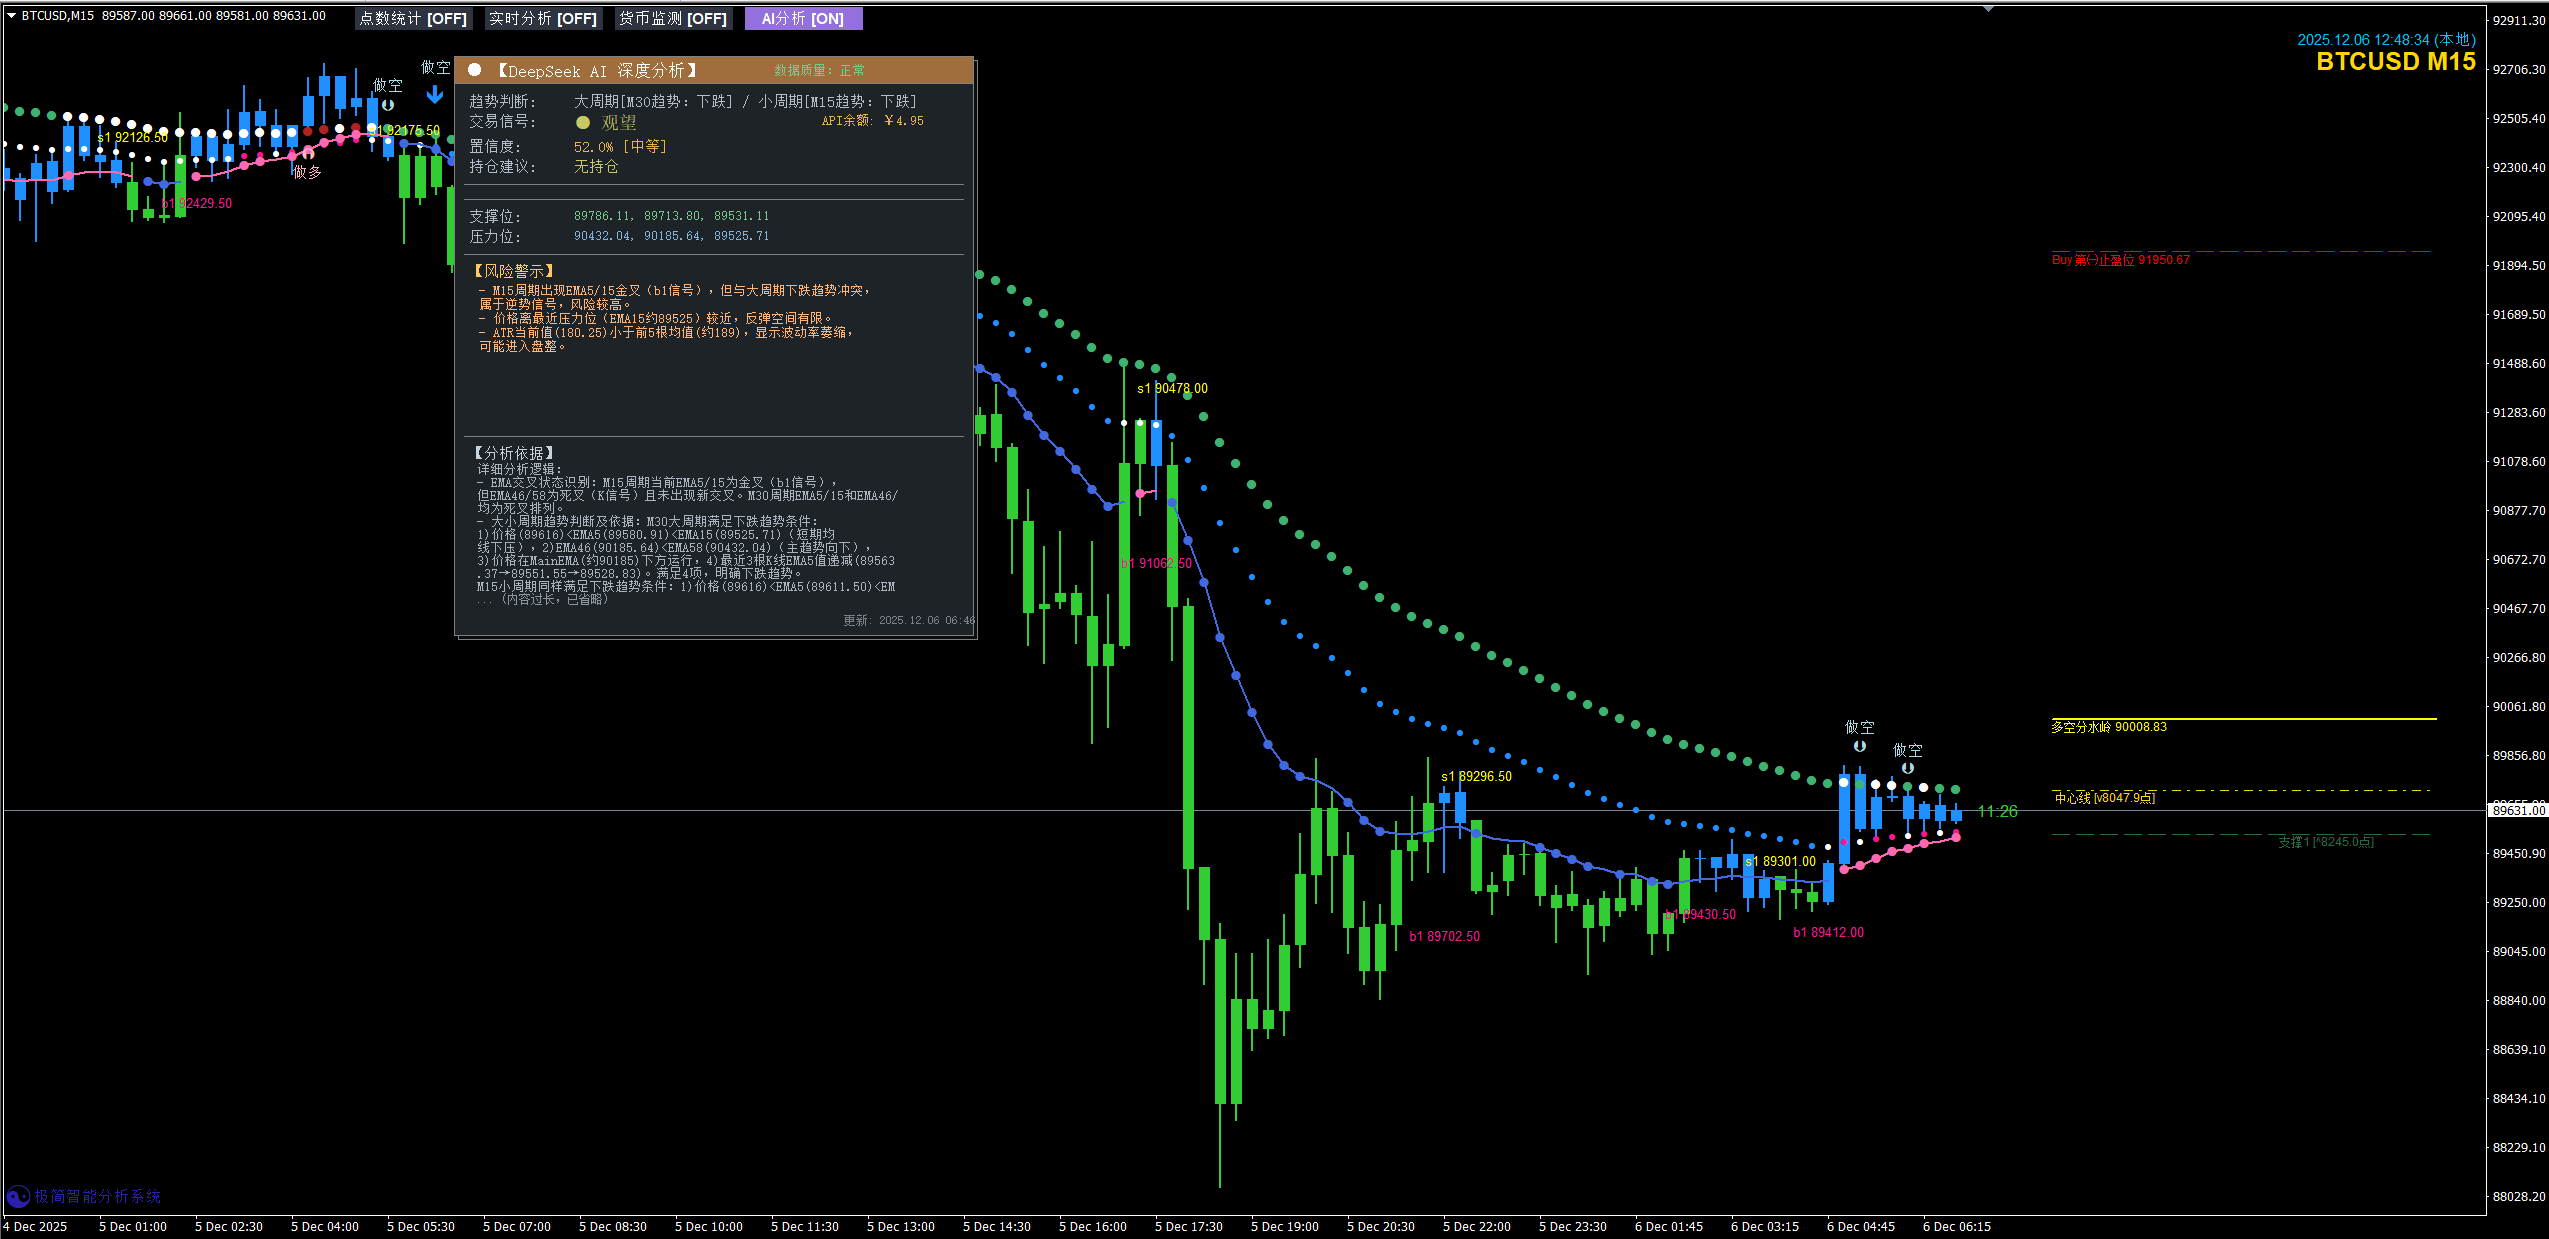Click the current price tag 89631.00
The width and height of the screenshot is (2549, 1239).
click(2518, 810)
